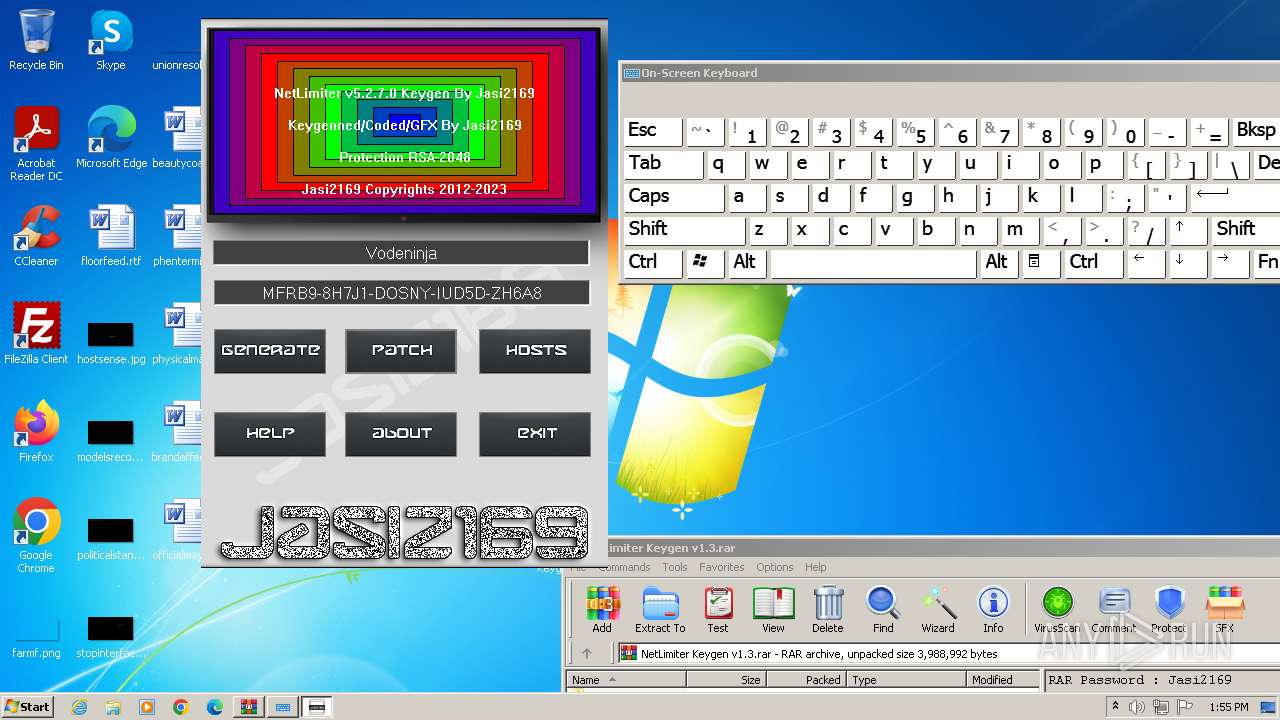
Task: Click the WinRAR View icon
Action: tap(773, 610)
